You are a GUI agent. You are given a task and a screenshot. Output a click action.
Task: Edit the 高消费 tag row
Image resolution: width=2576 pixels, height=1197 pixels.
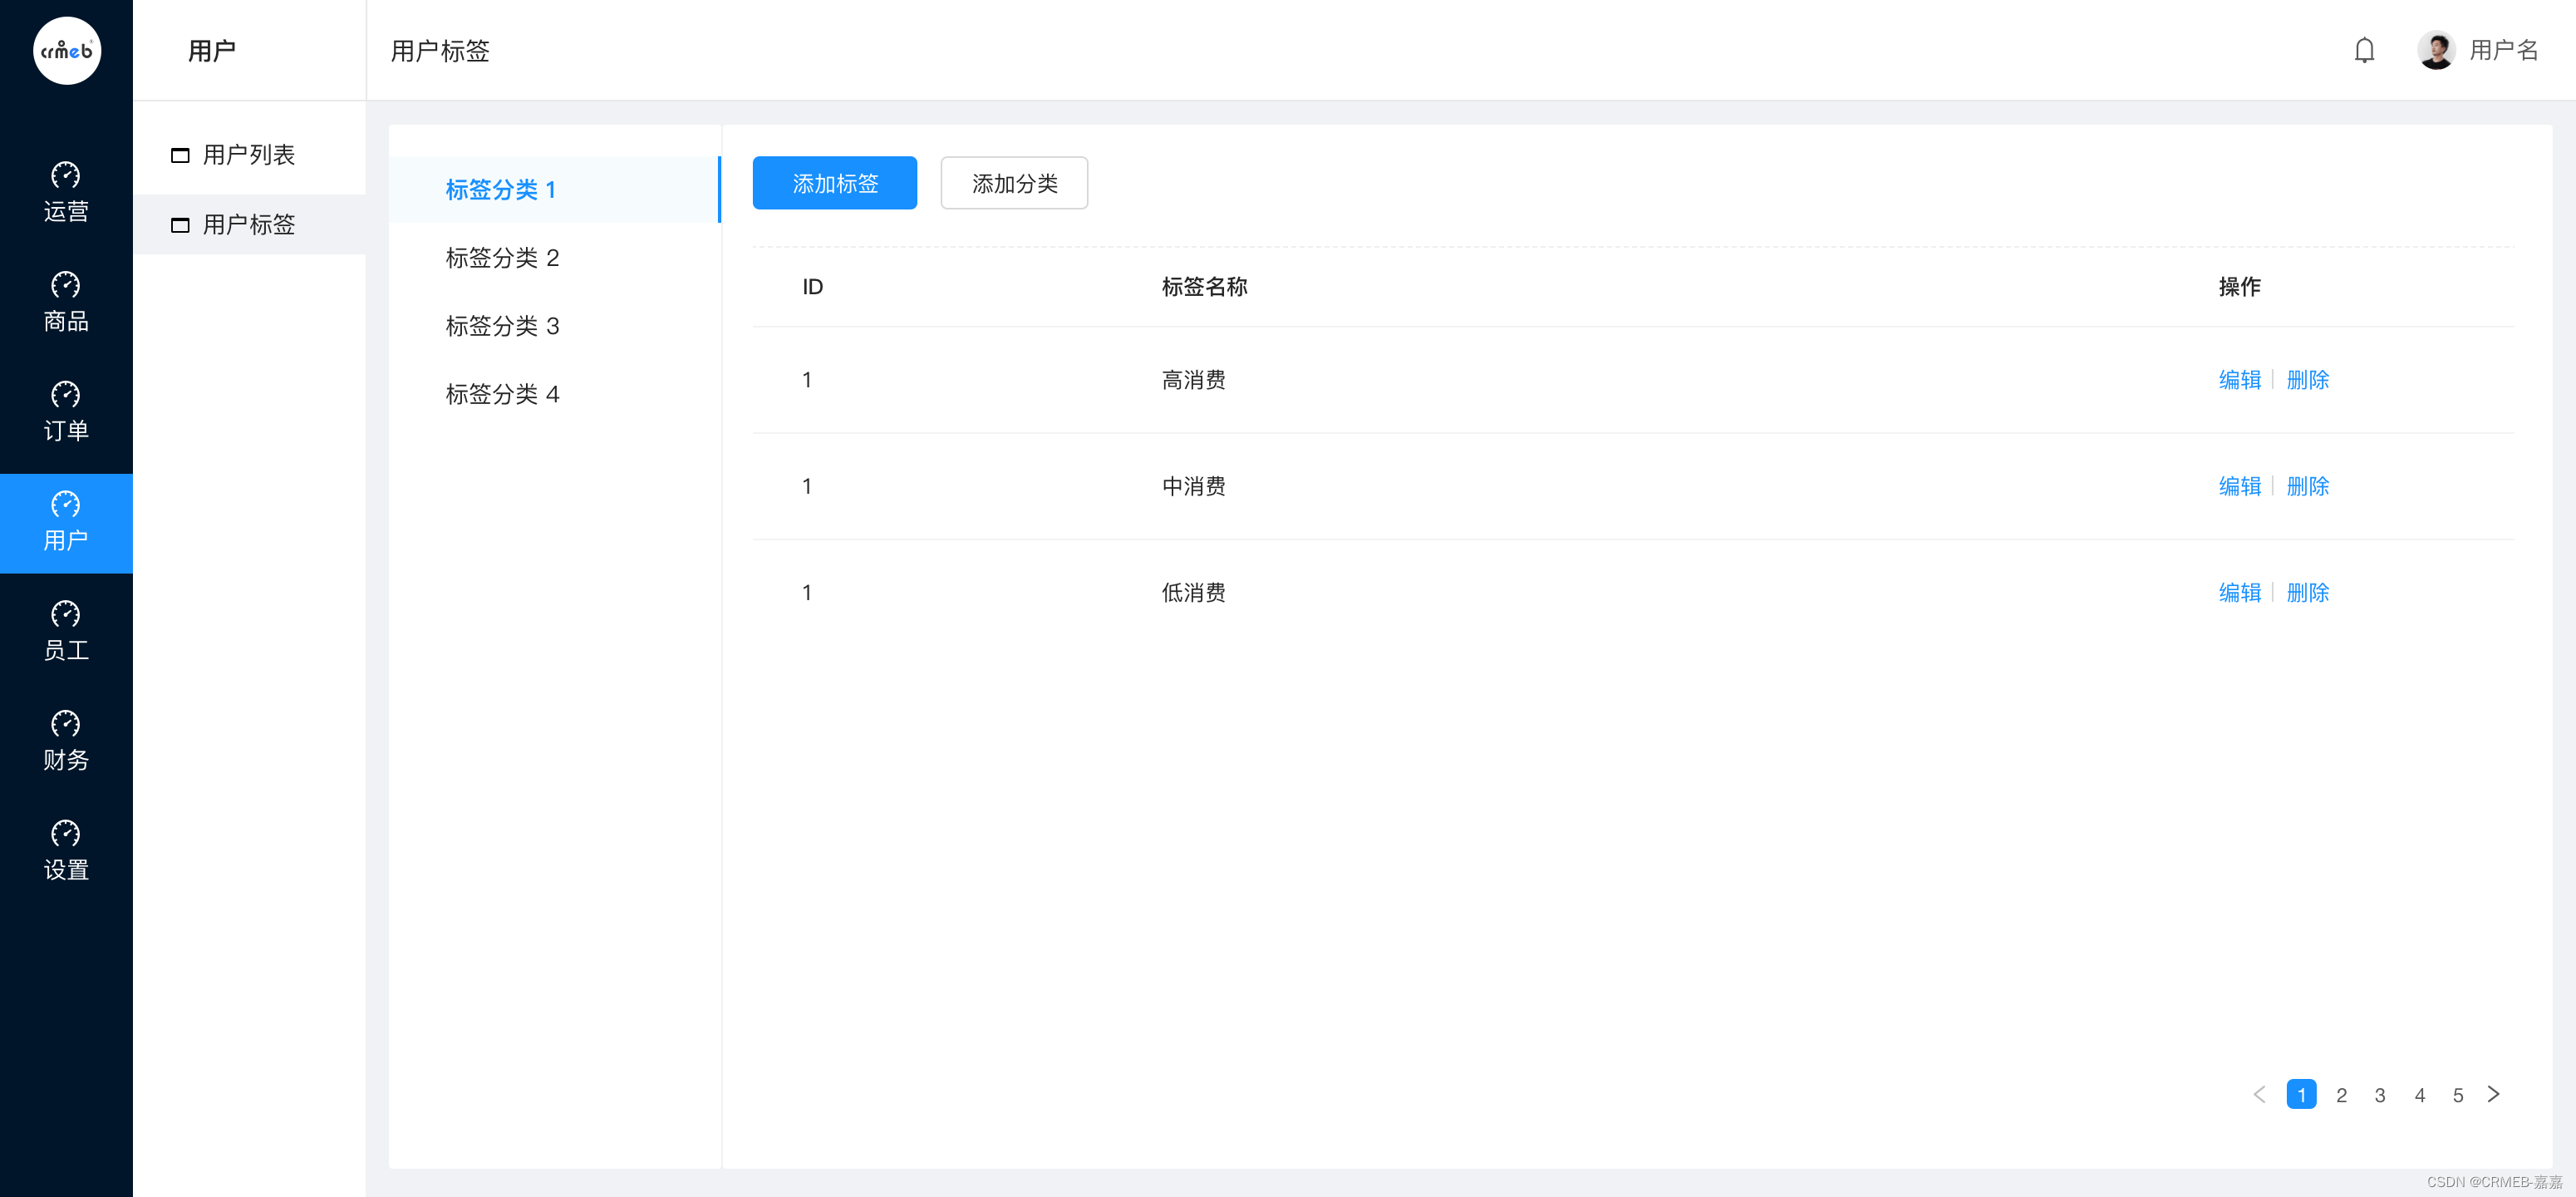[2239, 380]
